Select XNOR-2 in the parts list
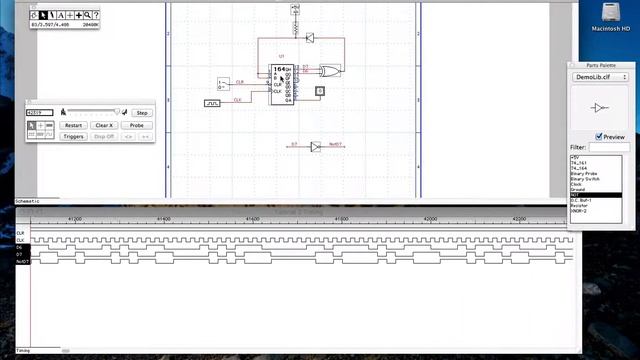Screen dimensions: 640x360 (x=596, y=211)
